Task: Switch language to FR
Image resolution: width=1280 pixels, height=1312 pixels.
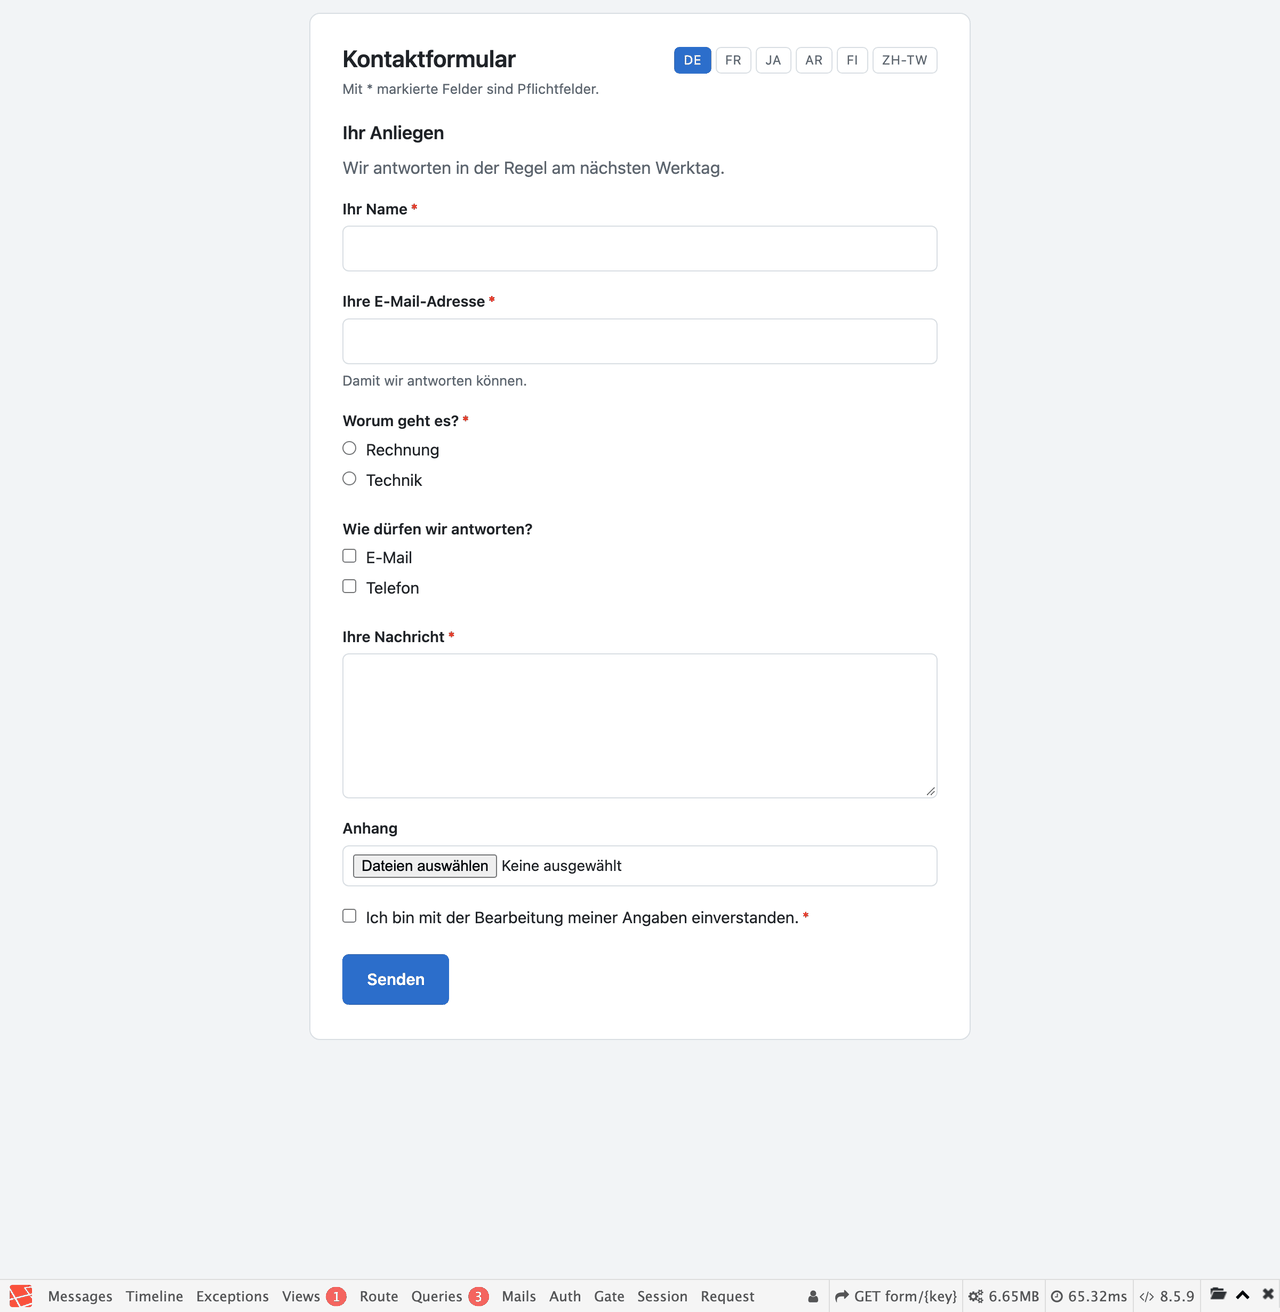Action: tap(733, 60)
